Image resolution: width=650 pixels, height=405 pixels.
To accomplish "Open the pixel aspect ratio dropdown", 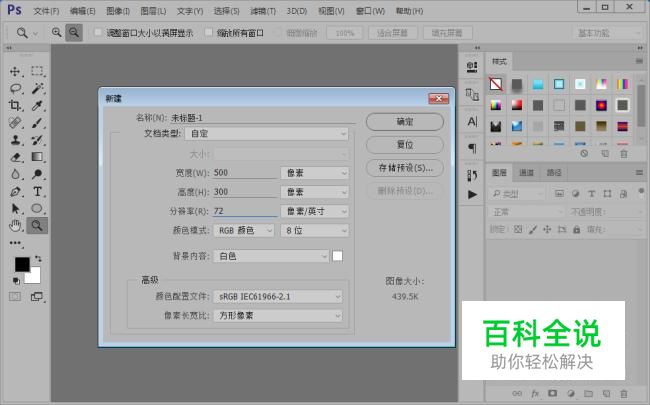I will tap(278, 315).
